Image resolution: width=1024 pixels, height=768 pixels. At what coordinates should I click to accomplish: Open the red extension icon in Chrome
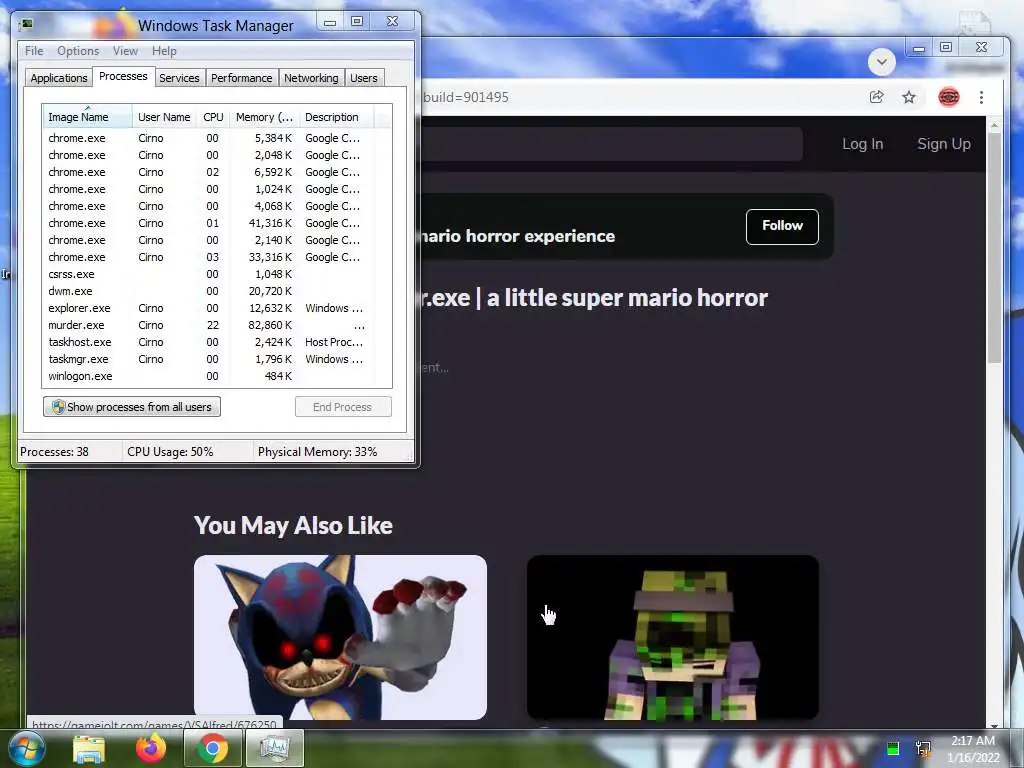coord(948,97)
